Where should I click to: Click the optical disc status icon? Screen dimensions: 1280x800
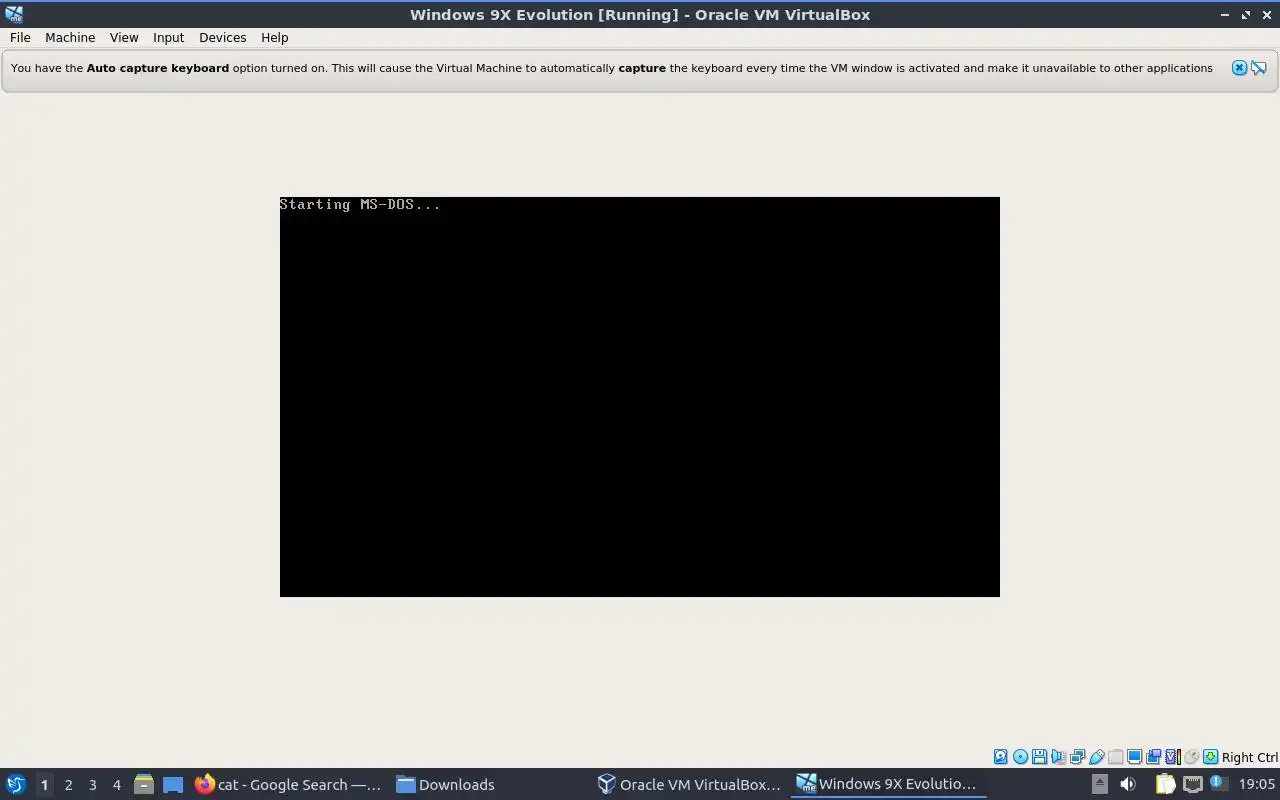(x=1020, y=757)
